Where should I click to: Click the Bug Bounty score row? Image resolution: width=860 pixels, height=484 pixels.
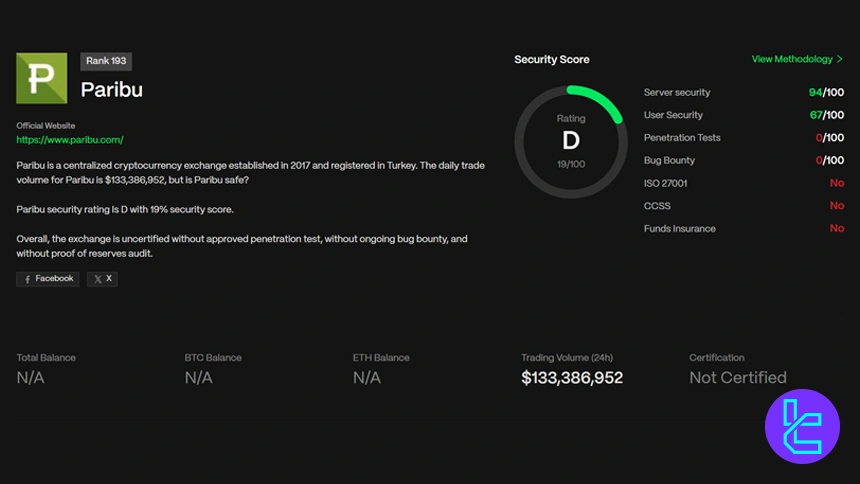pyautogui.click(x=743, y=160)
